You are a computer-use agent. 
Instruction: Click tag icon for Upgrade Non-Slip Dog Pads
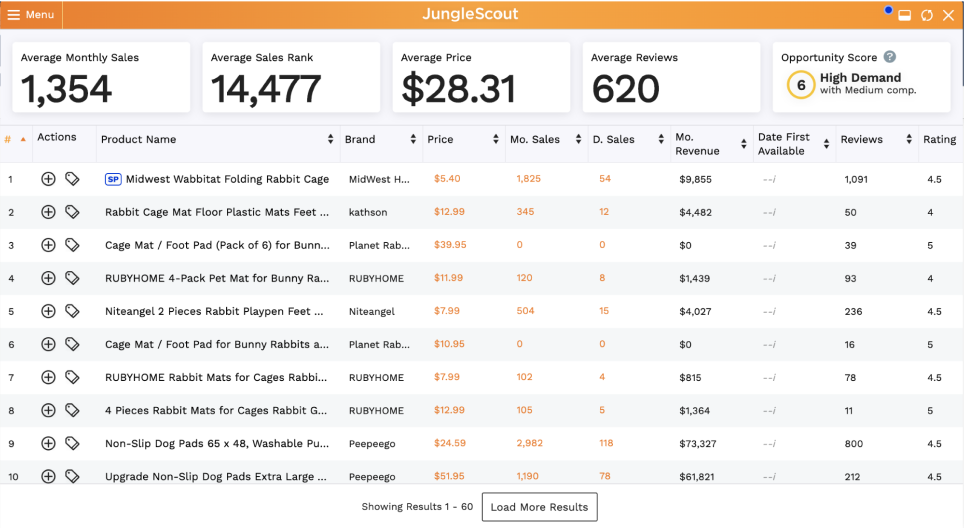(x=72, y=476)
